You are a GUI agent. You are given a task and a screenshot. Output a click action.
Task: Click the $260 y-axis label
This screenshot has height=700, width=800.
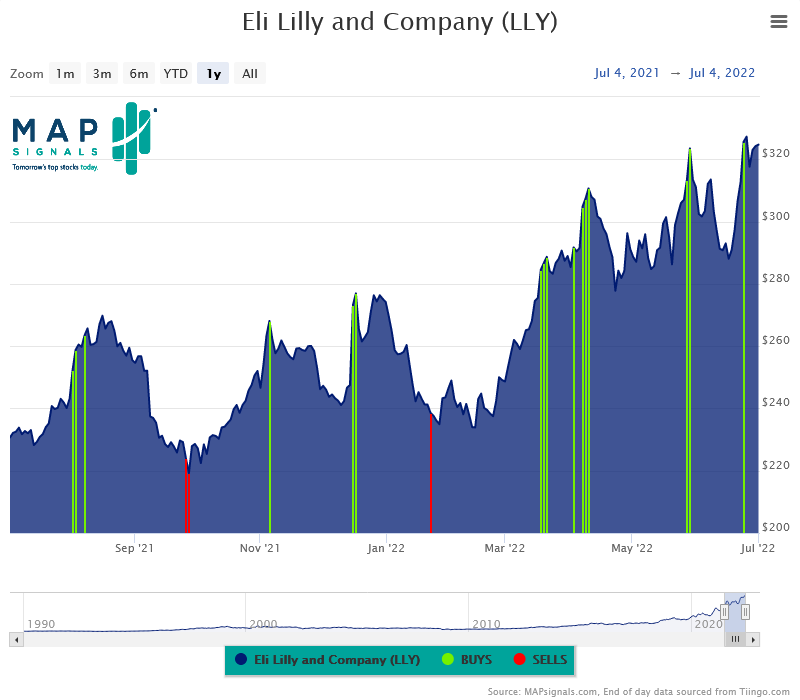coord(776,340)
